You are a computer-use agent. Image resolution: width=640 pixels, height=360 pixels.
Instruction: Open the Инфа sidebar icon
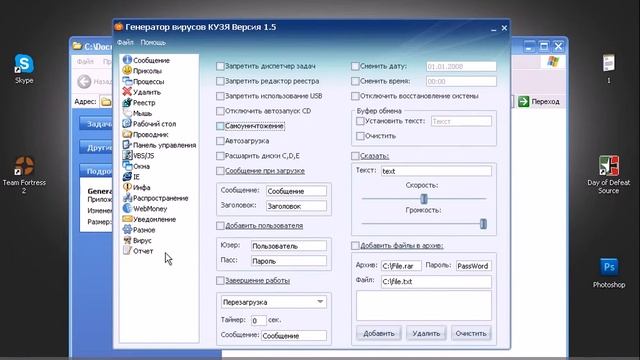click(x=127, y=187)
